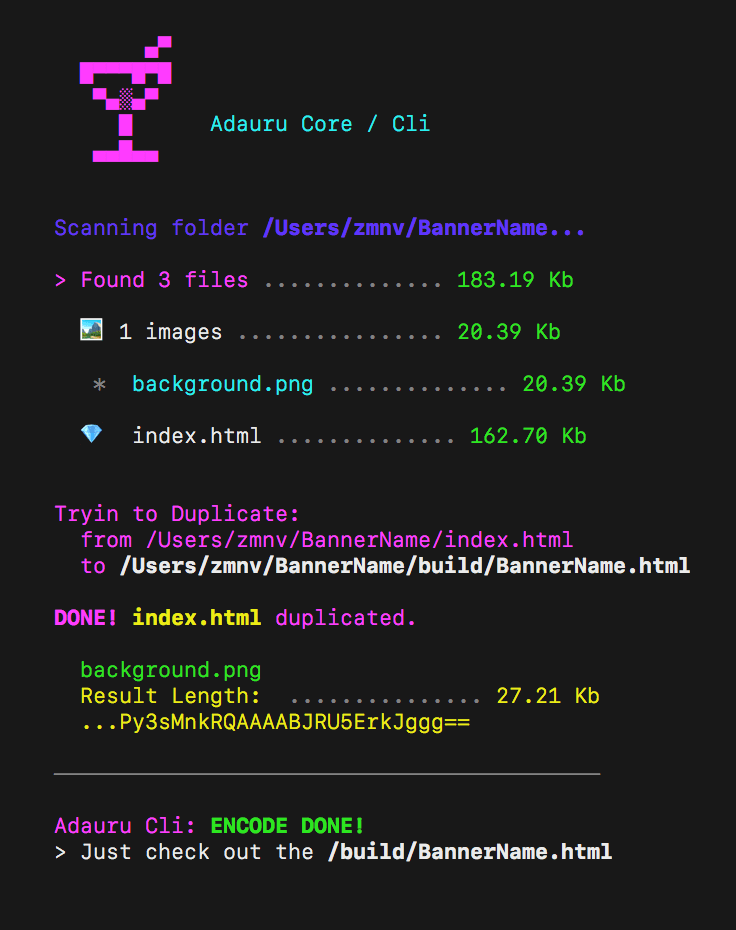Click the white 'index.html' file name

pos(196,436)
